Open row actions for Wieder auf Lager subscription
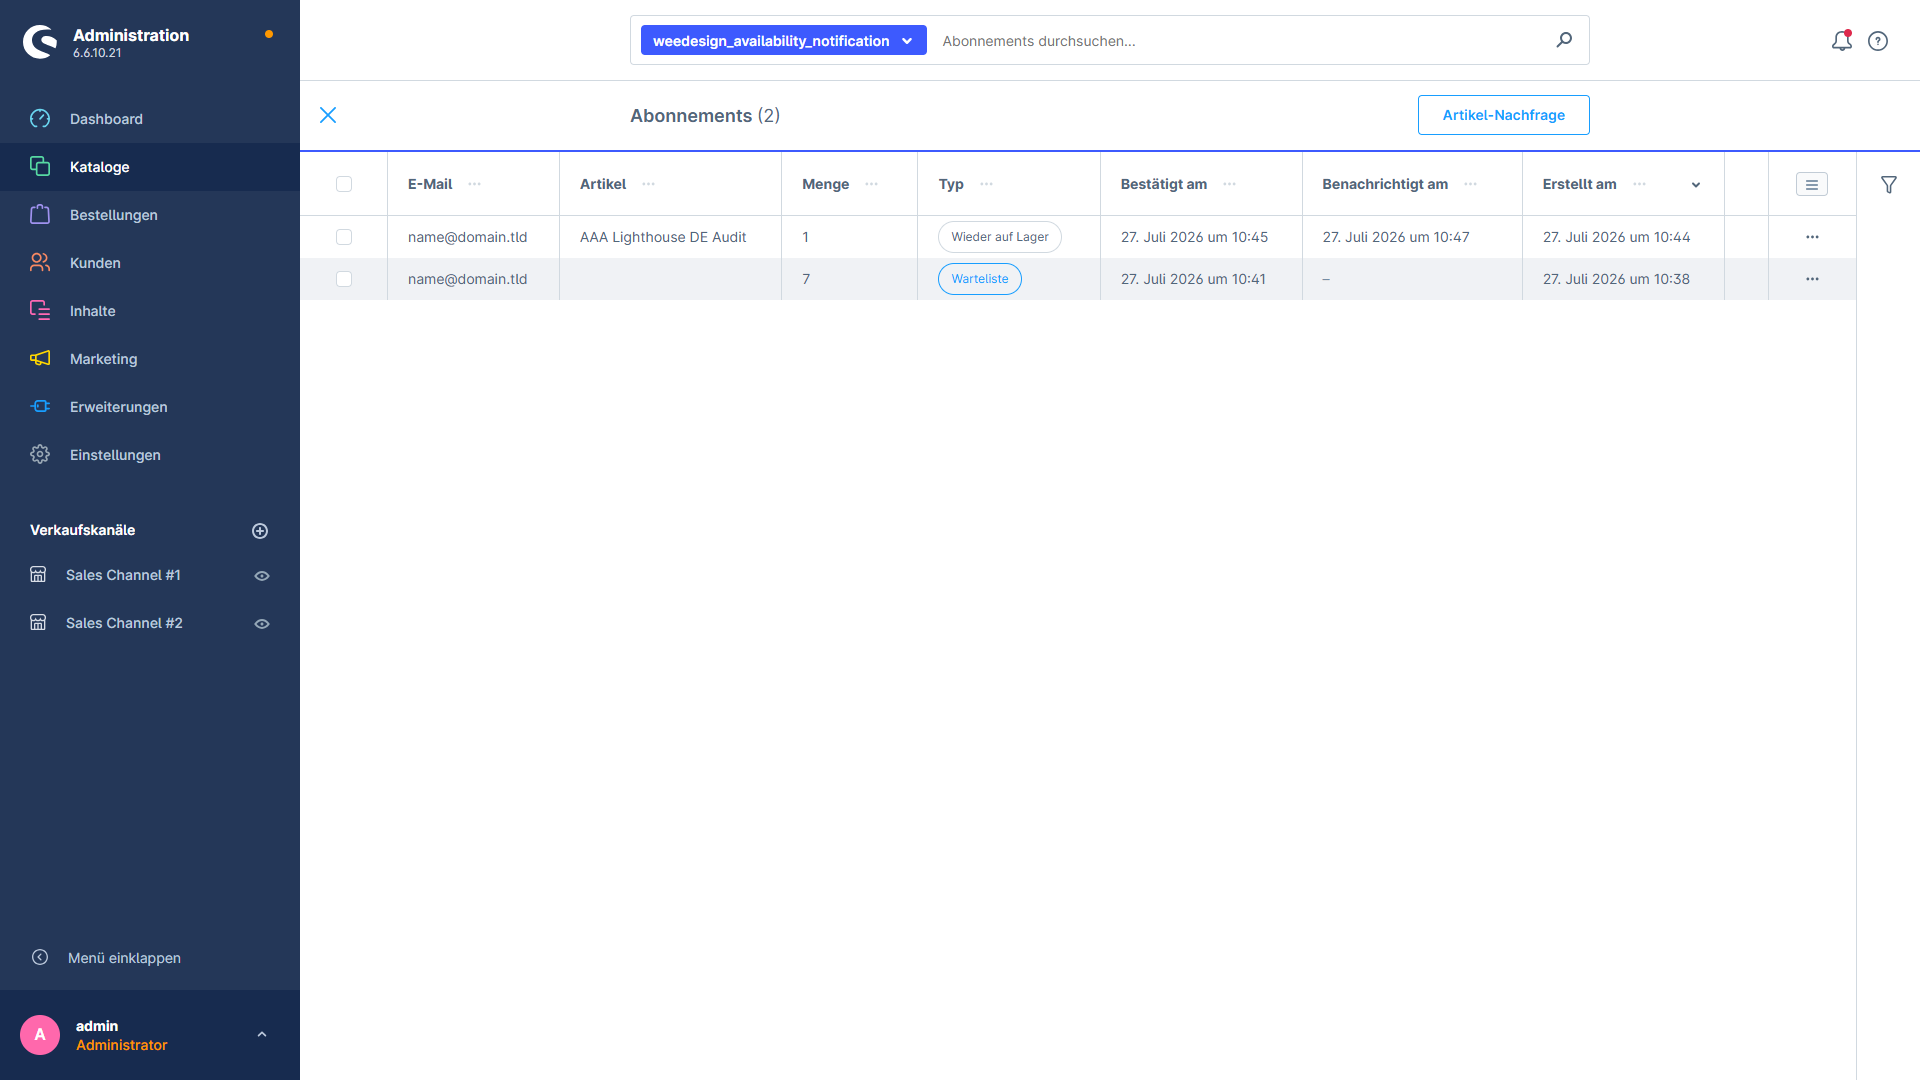Viewport: 1920px width, 1080px height. click(x=1812, y=237)
